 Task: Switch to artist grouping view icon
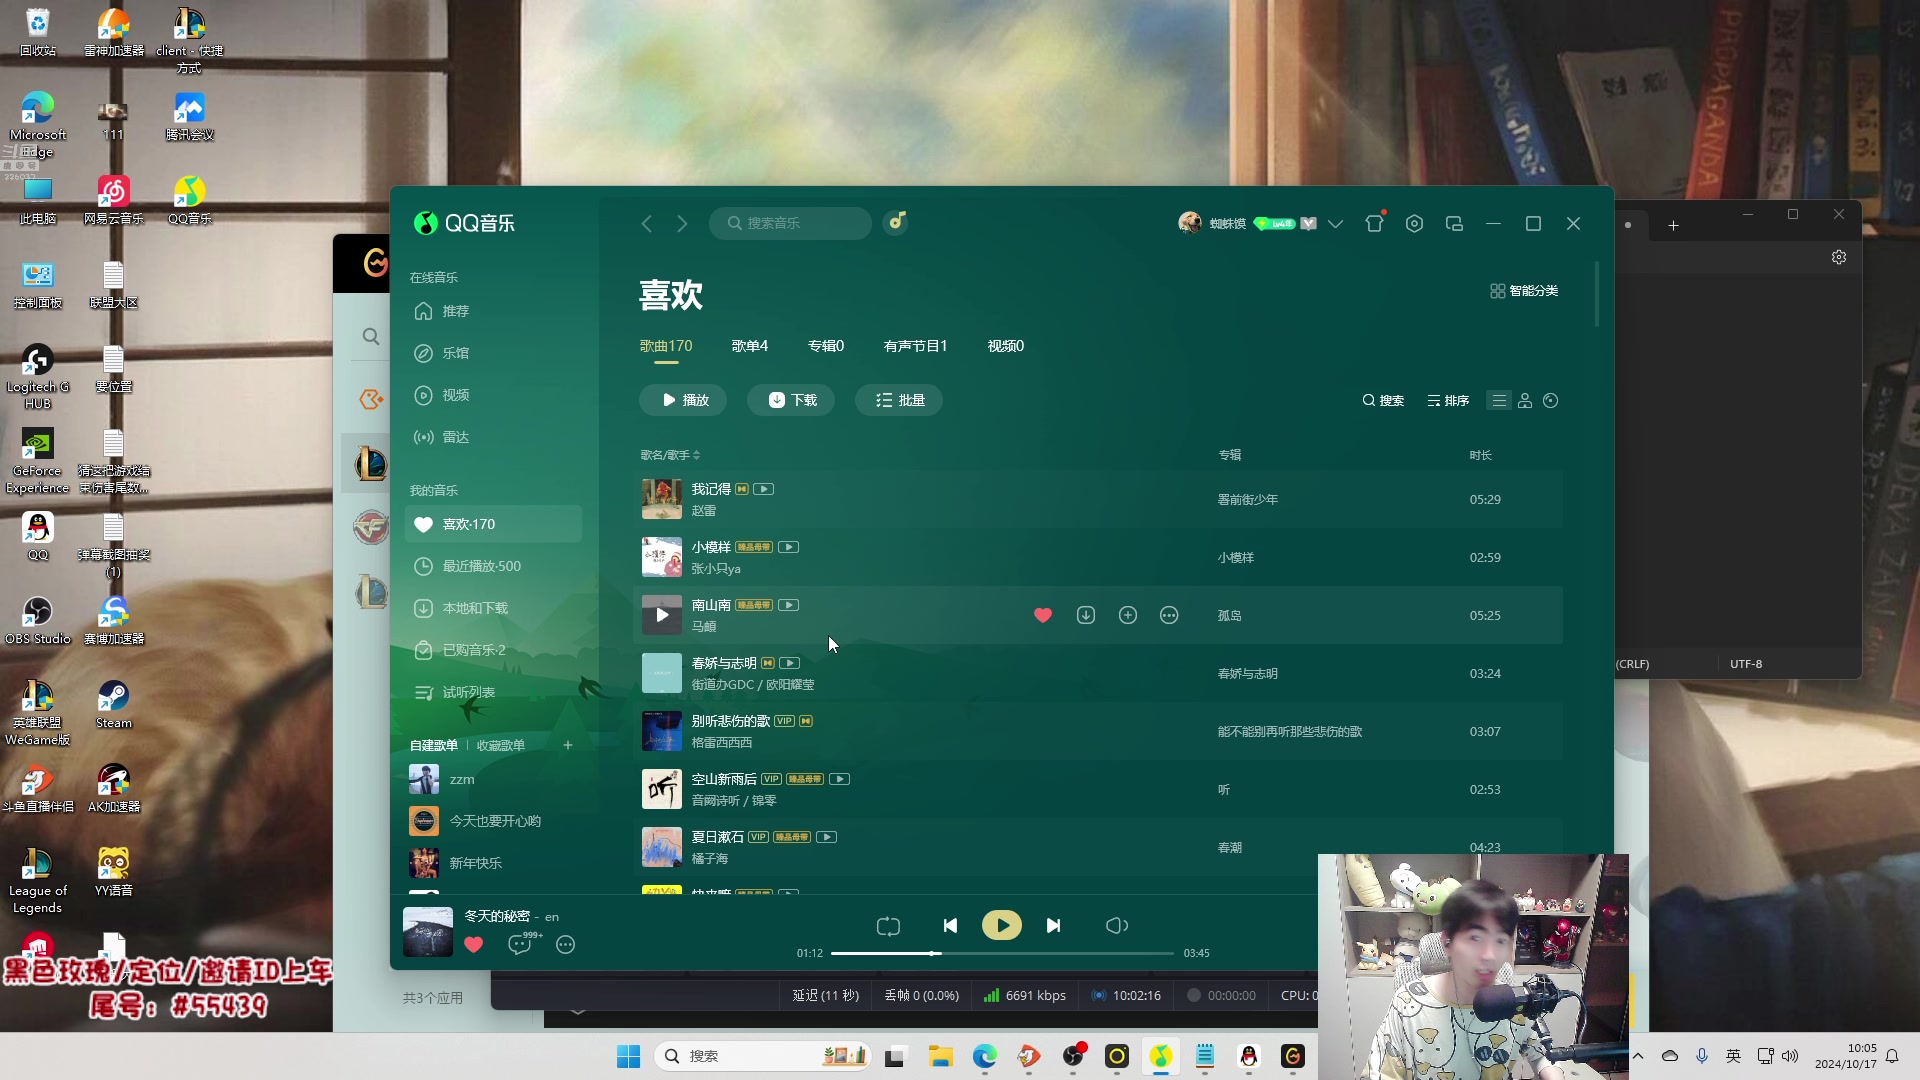click(1525, 401)
